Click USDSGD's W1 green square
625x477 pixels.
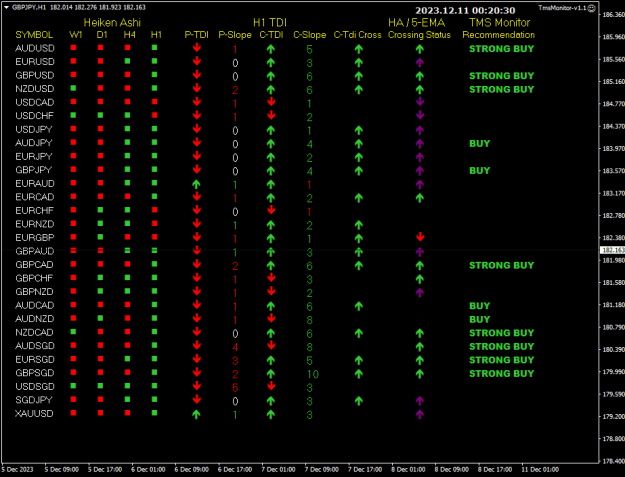[73, 386]
